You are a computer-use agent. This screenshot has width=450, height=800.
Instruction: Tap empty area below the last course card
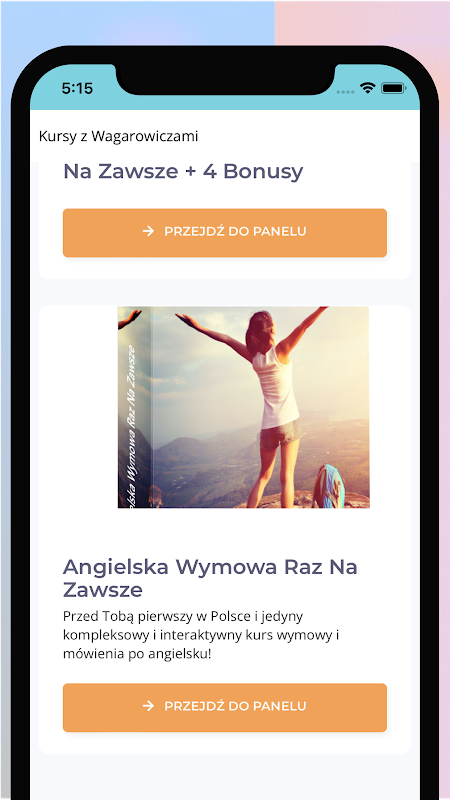[x=224, y=777]
